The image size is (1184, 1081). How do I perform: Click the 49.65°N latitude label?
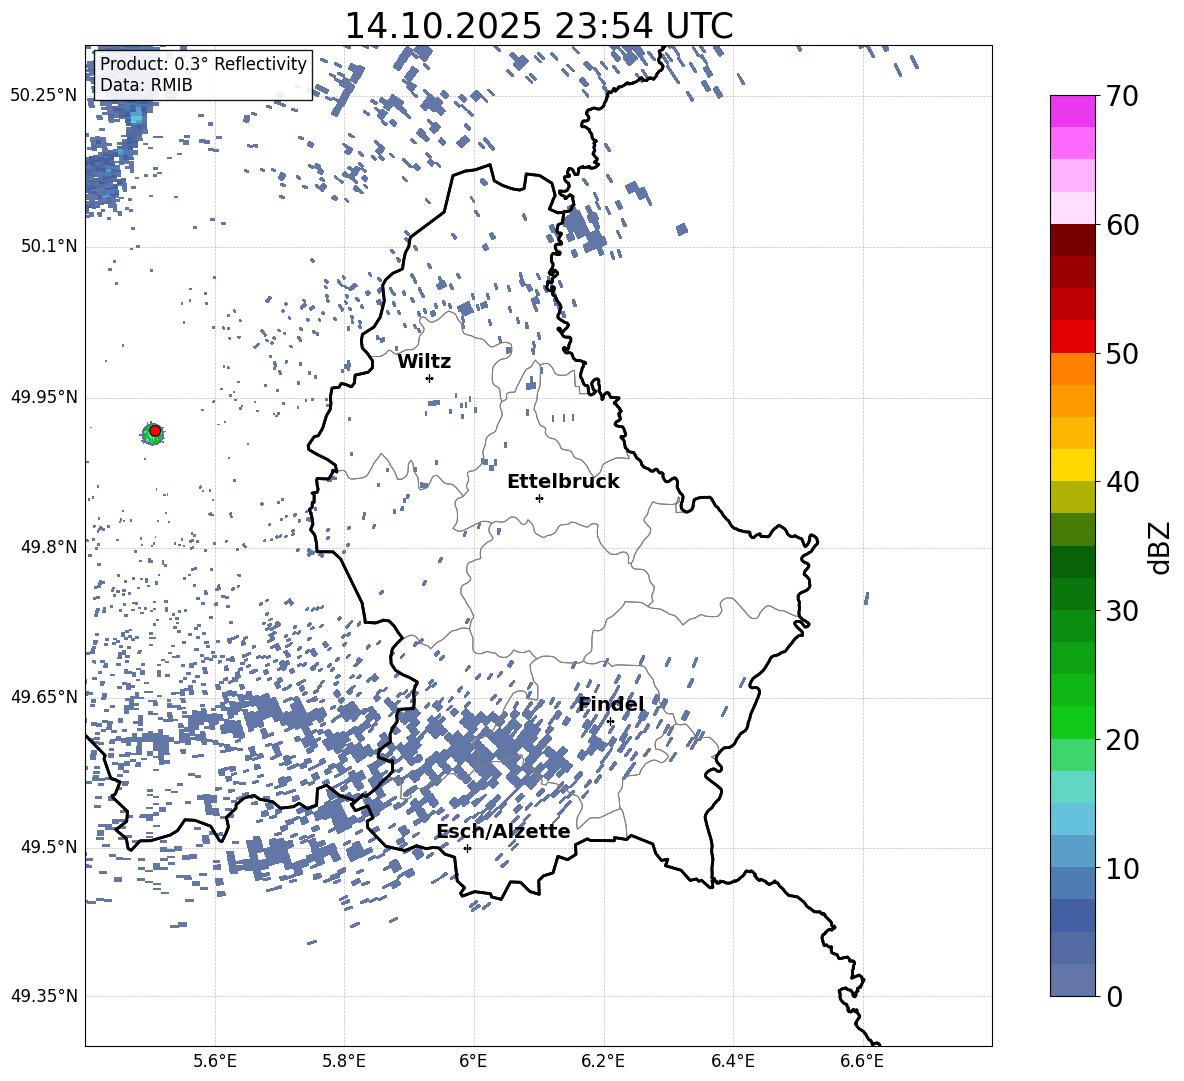44,696
